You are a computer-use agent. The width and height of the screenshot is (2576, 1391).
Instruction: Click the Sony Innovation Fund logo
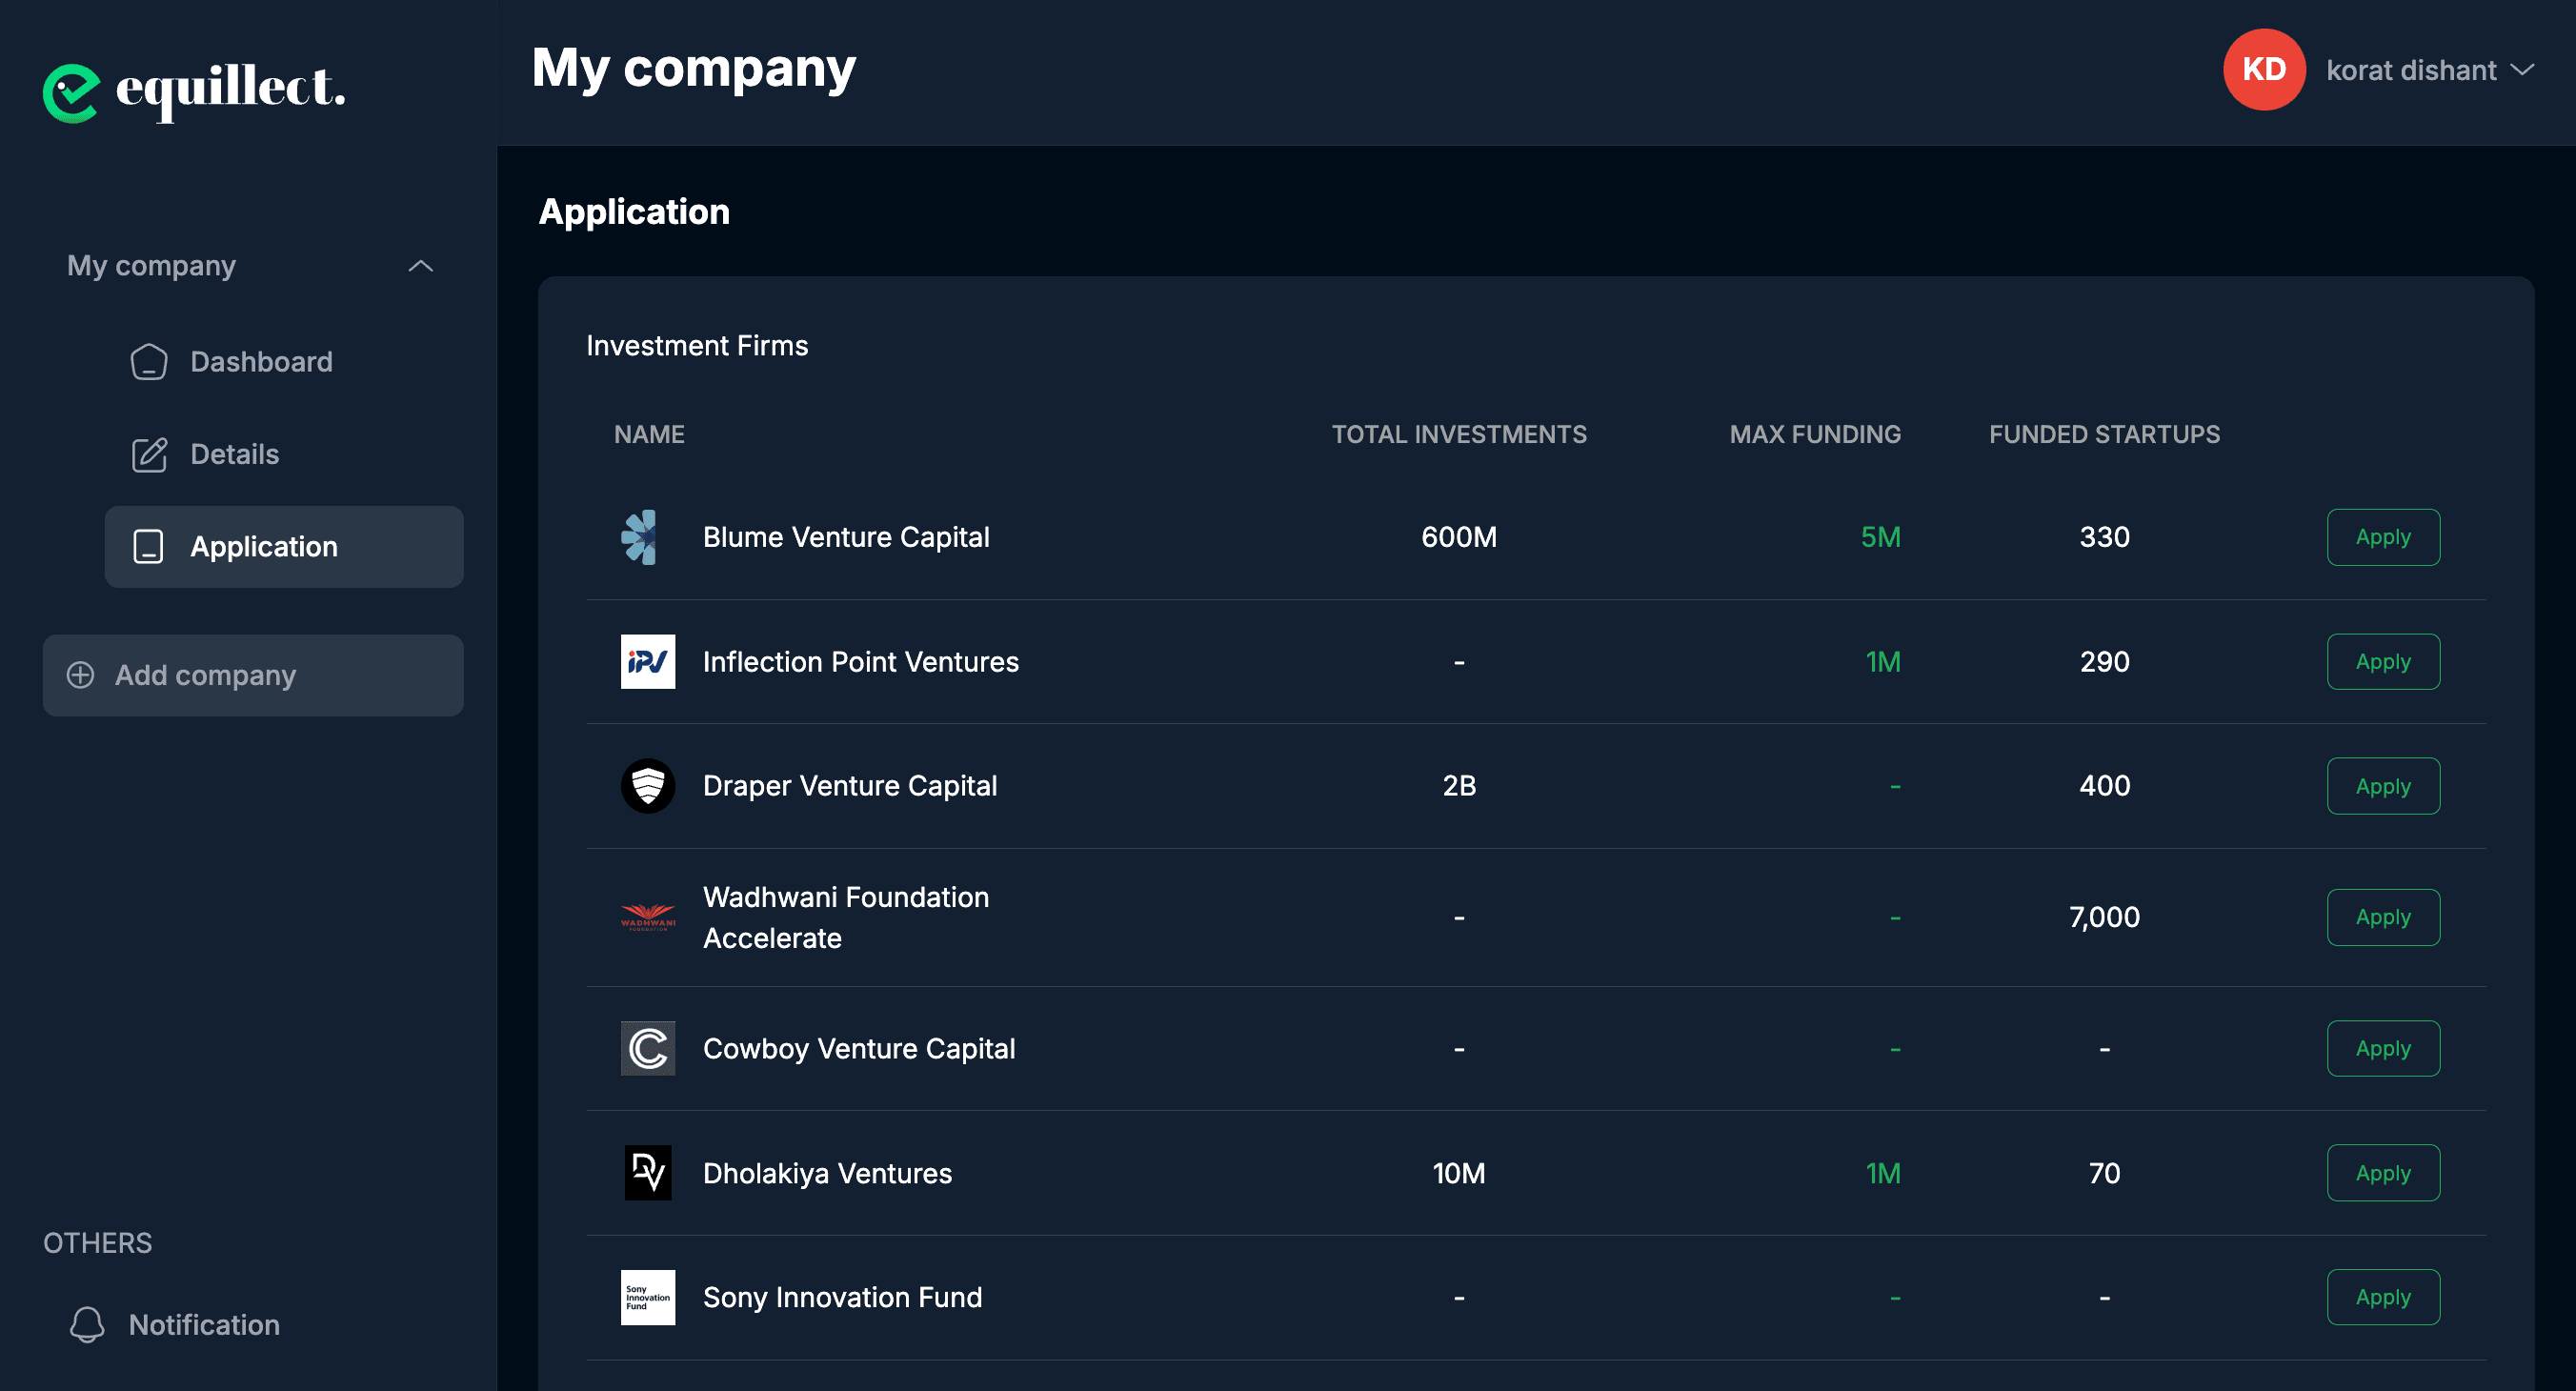pyautogui.click(x=646, y=1297)
